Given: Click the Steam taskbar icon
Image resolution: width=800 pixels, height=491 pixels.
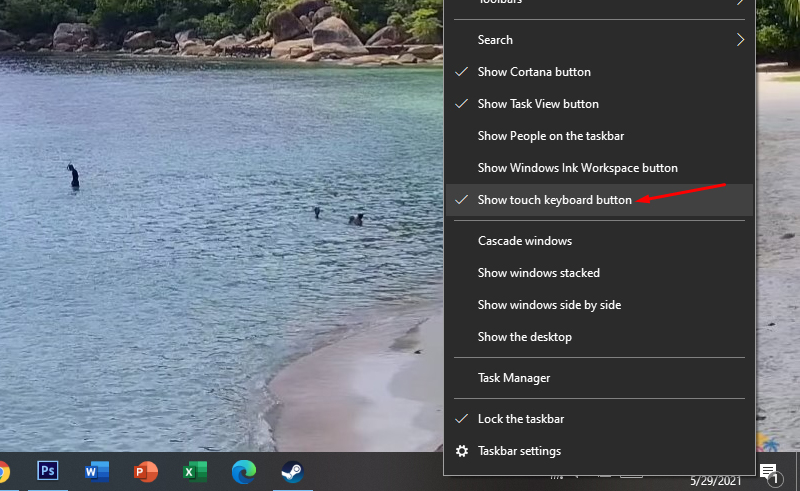Looking at the screenshot, I should click(291, 471).
